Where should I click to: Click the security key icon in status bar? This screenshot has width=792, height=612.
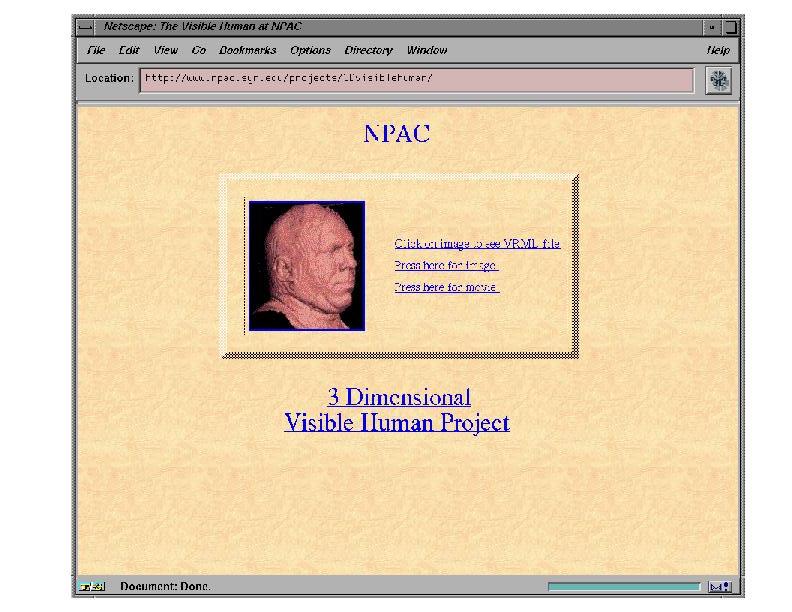pyautogui.click(x=92, y=586)
